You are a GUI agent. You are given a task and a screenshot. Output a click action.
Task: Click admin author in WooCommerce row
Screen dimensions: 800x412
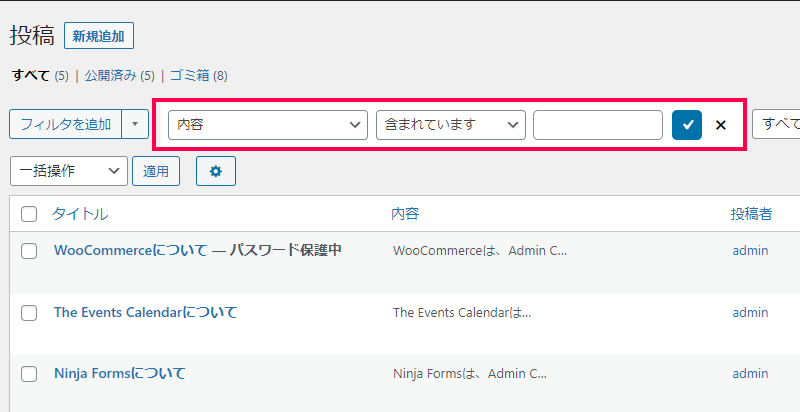tap(750, 251)
